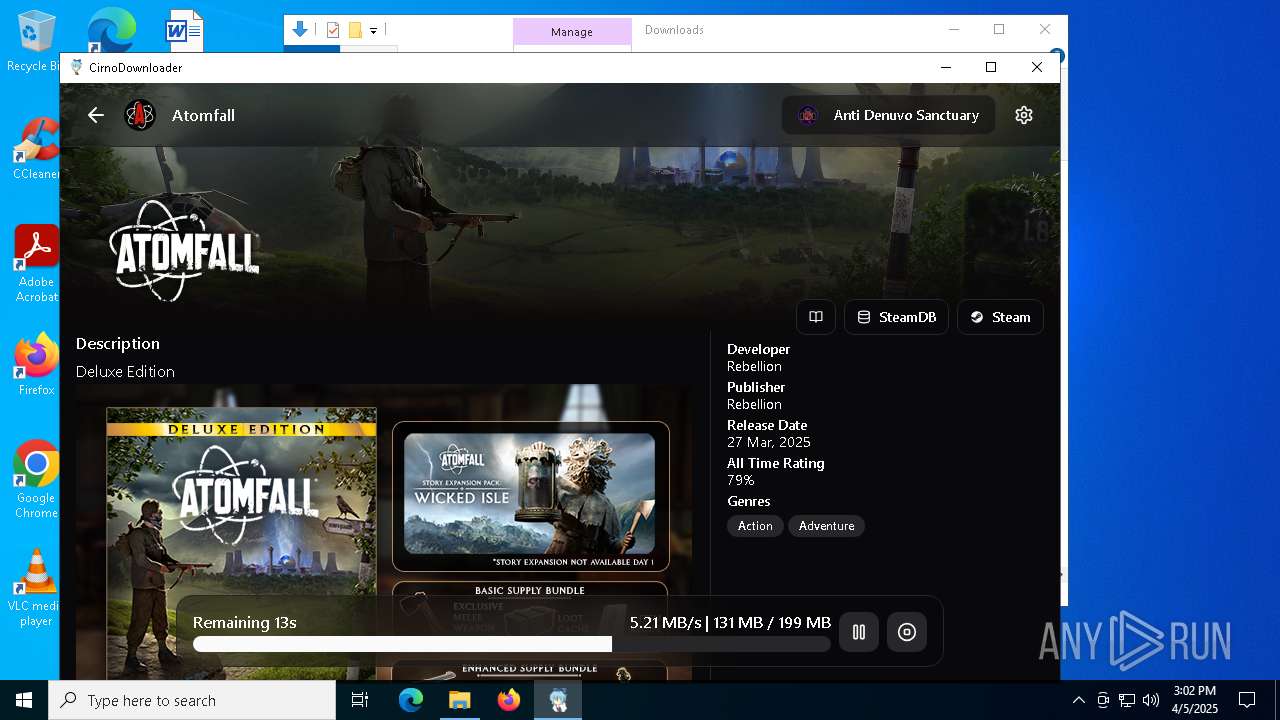
Task: Expand quick access toolbar dropdown in Downloads window
Action: click(373, 31)
